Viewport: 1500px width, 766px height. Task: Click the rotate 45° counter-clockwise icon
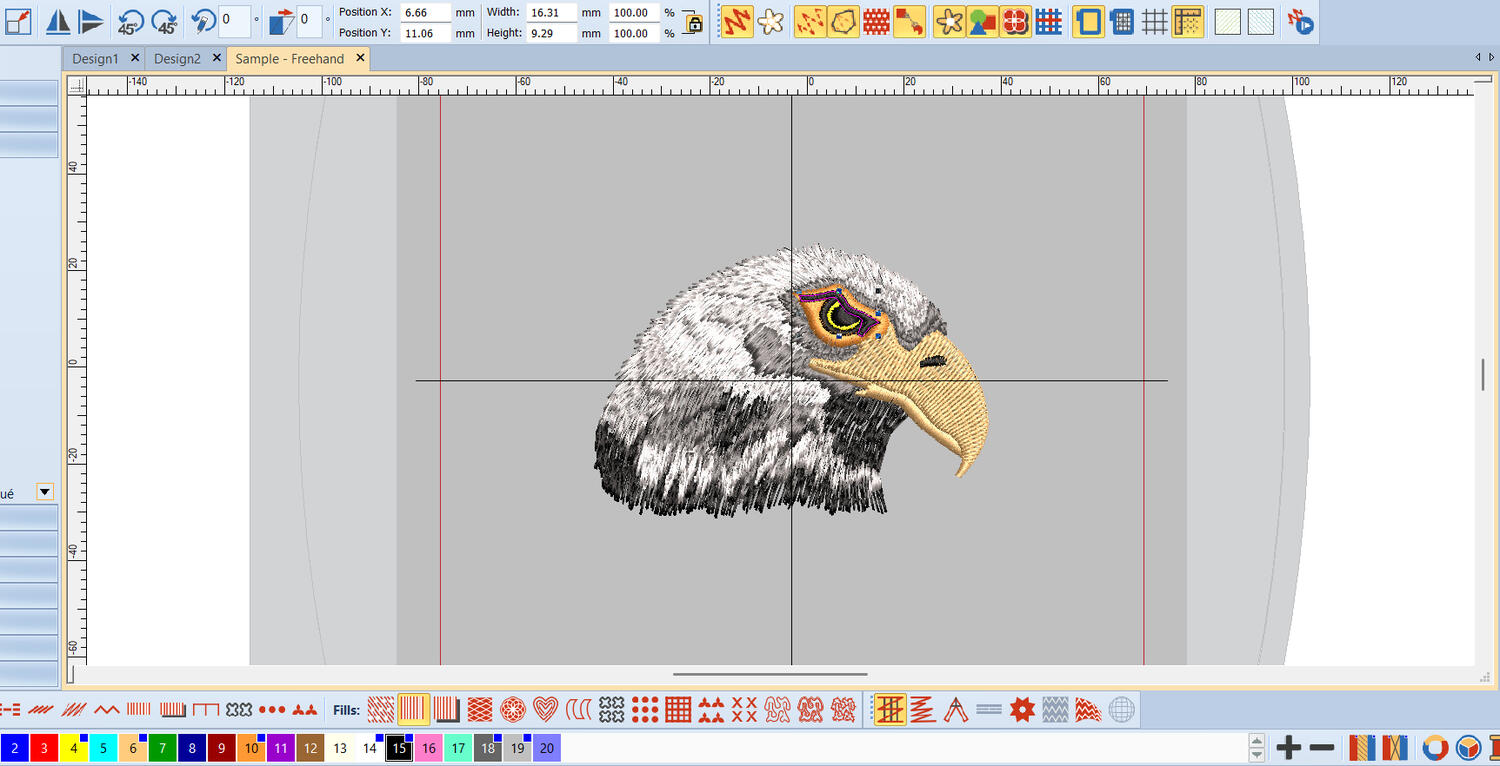130,21
